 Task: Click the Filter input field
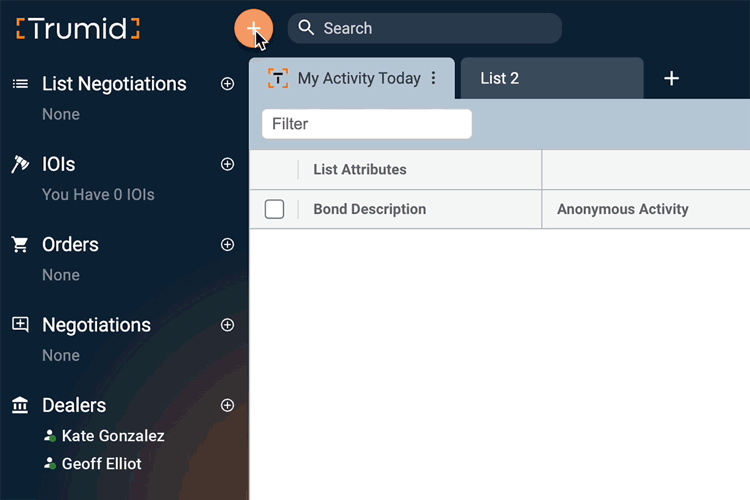367,124
